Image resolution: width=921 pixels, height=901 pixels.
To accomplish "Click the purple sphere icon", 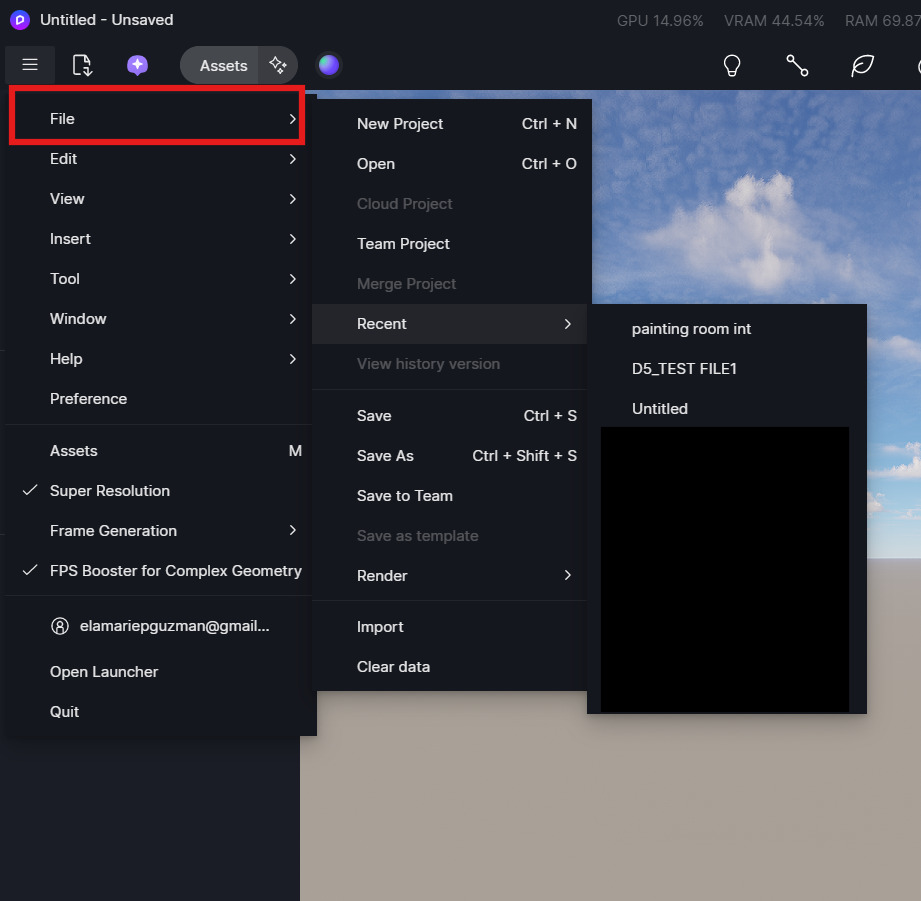I will 329,65.
